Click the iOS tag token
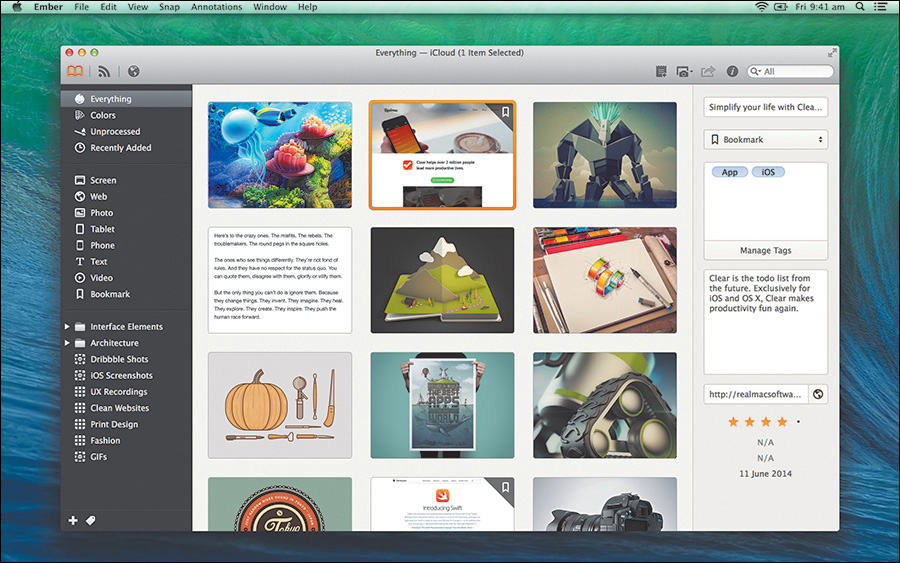The width and height of the screenshot is (900, 563). 768,172
